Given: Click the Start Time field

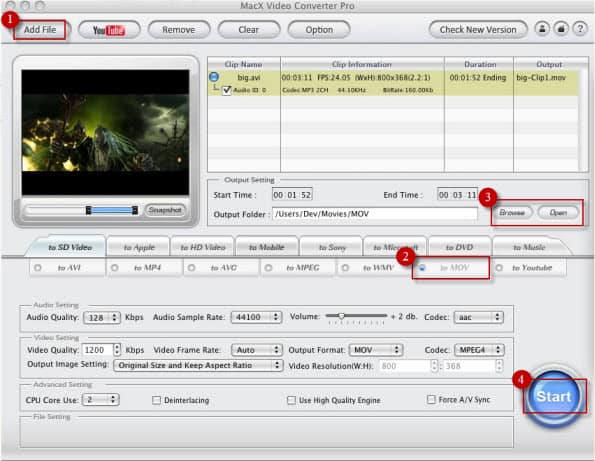Looking at the screenshot, I should [x=292, y=195].
